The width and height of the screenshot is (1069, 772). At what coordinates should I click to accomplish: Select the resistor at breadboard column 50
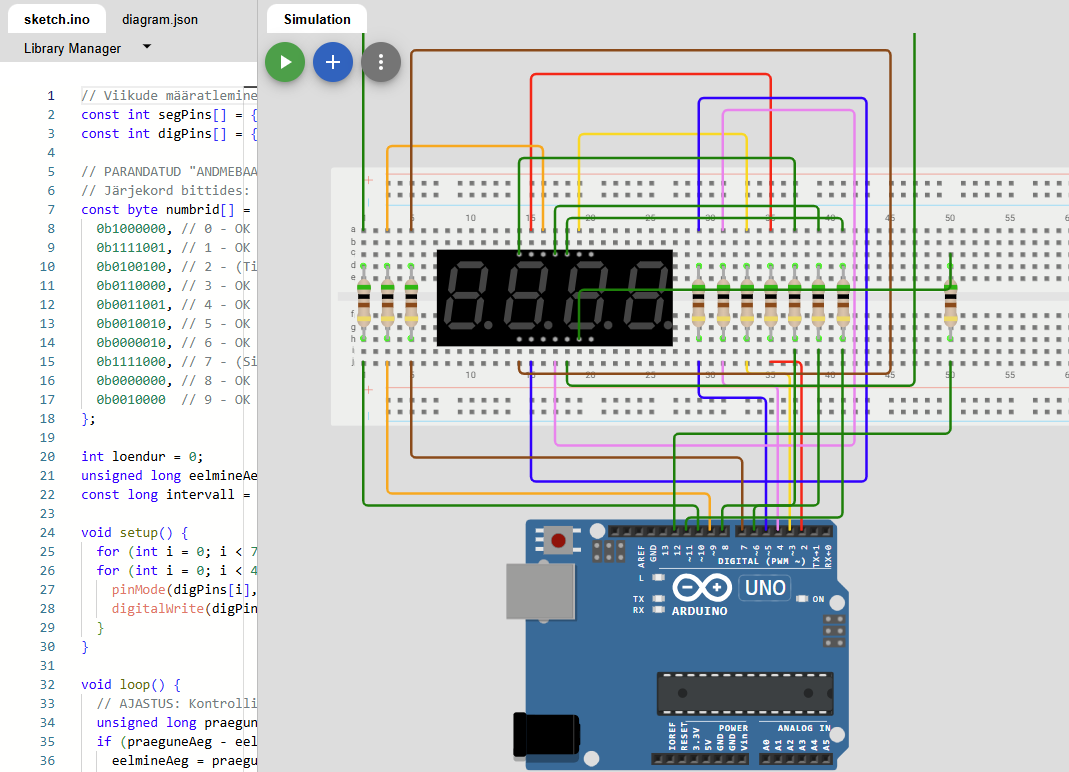pyautogui.click(x=950, y=302)
